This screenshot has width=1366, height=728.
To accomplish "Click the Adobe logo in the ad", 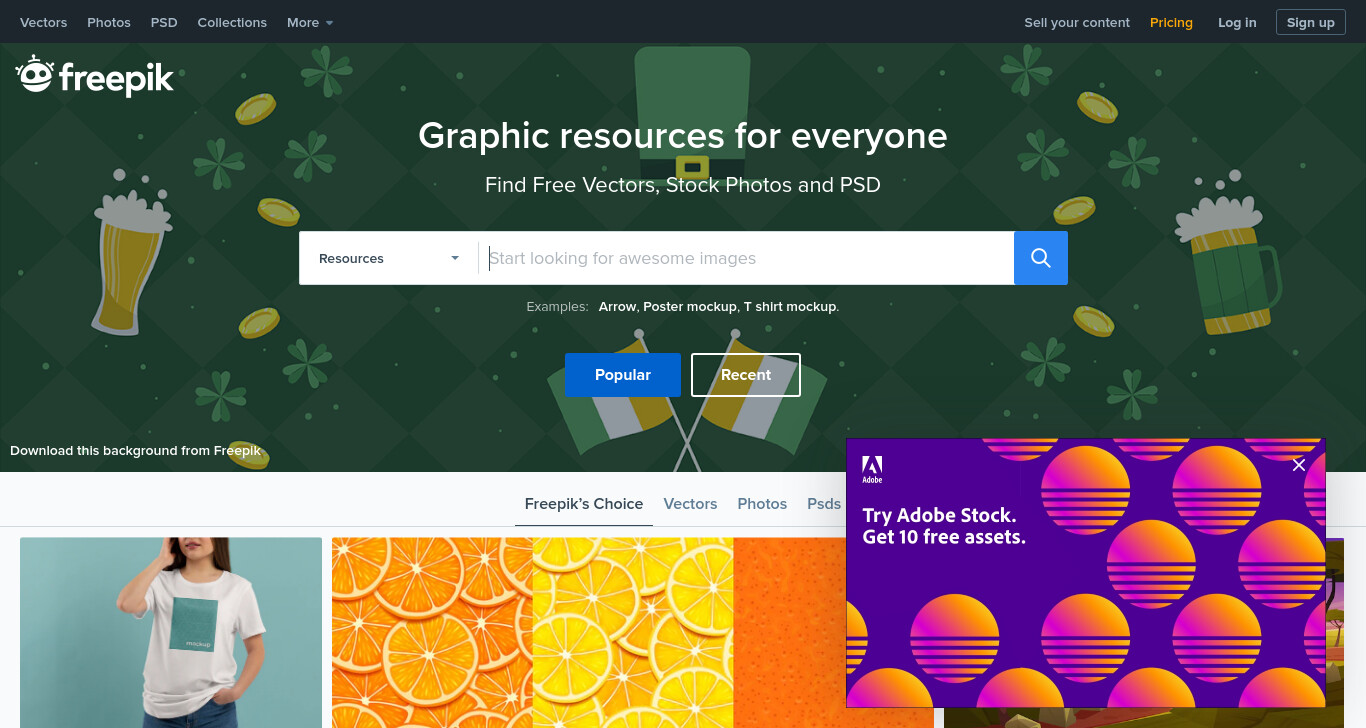I will [872, 469].
